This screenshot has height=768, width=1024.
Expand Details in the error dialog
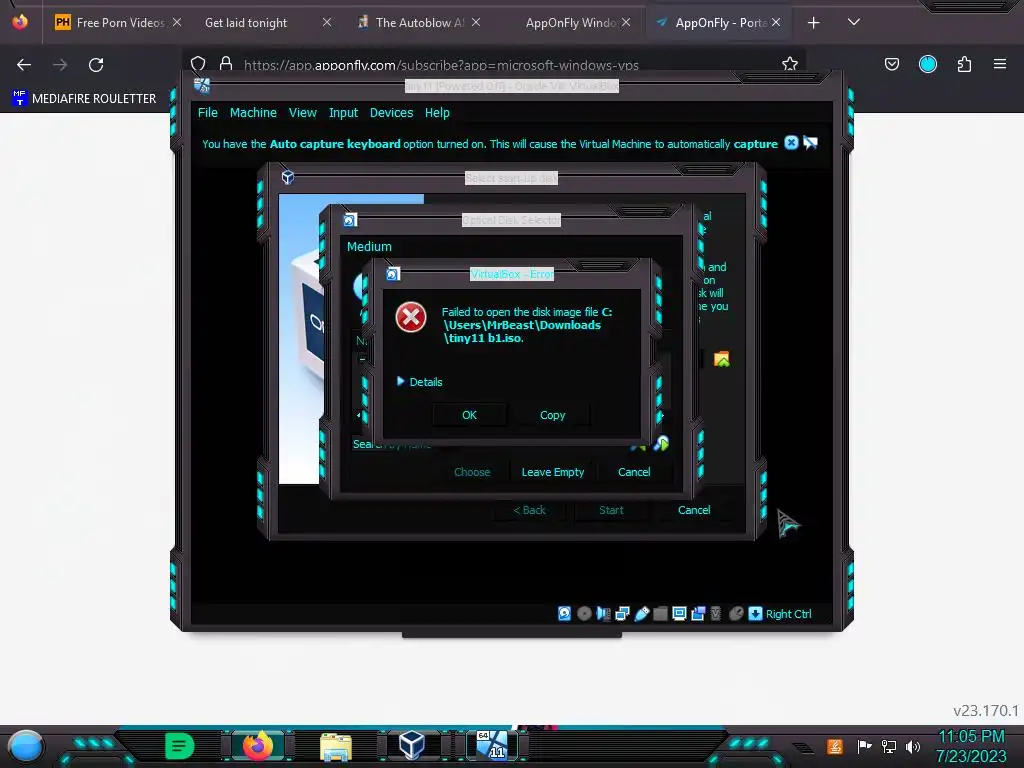[419, 381]
